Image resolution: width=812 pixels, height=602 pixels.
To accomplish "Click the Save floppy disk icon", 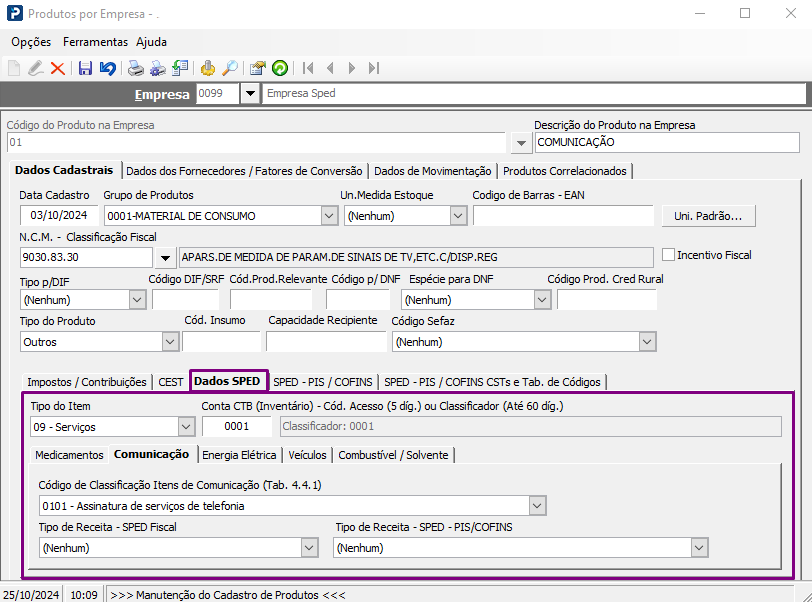I will (x=85, y=68).
